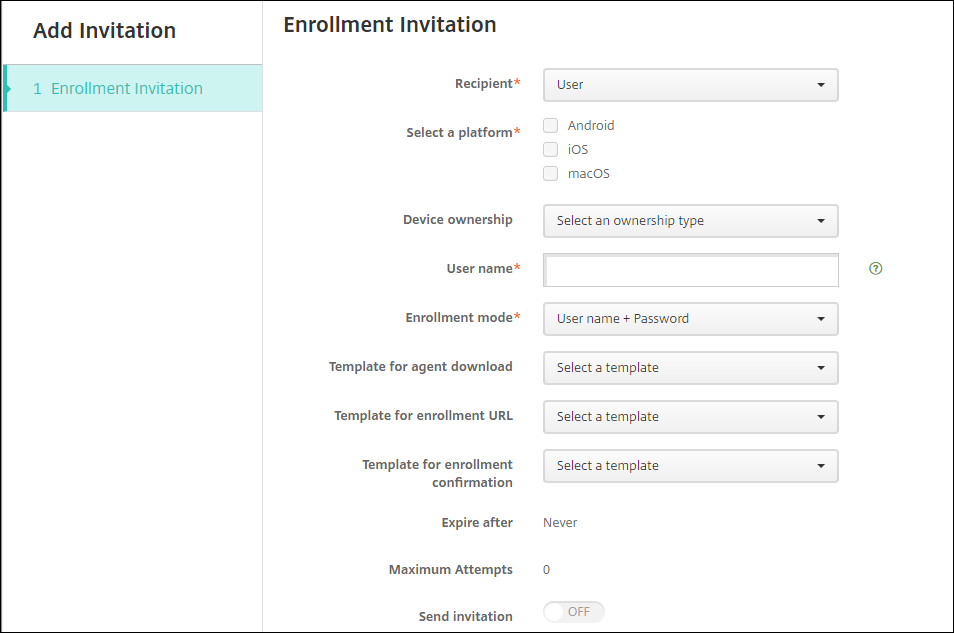The width and height of the screenshot is (954, 633).
Task: Click the agent download template arrow
Action: 821,368
